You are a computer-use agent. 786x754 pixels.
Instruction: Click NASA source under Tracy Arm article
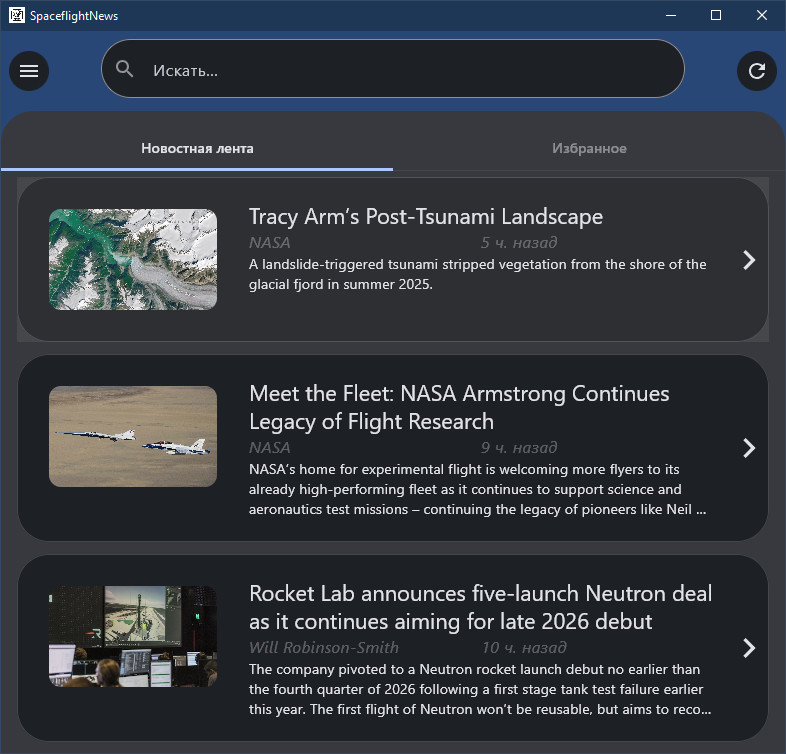(270, 243)
